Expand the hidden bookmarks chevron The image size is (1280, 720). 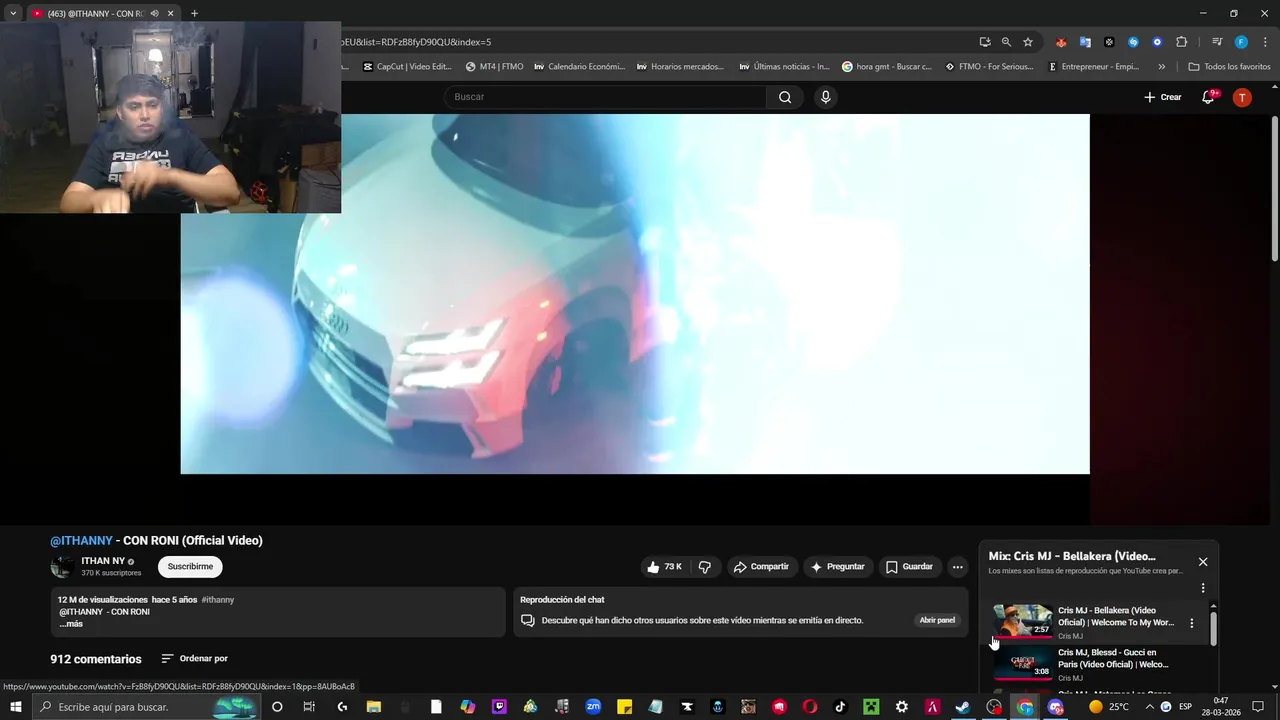point(1161,67)
